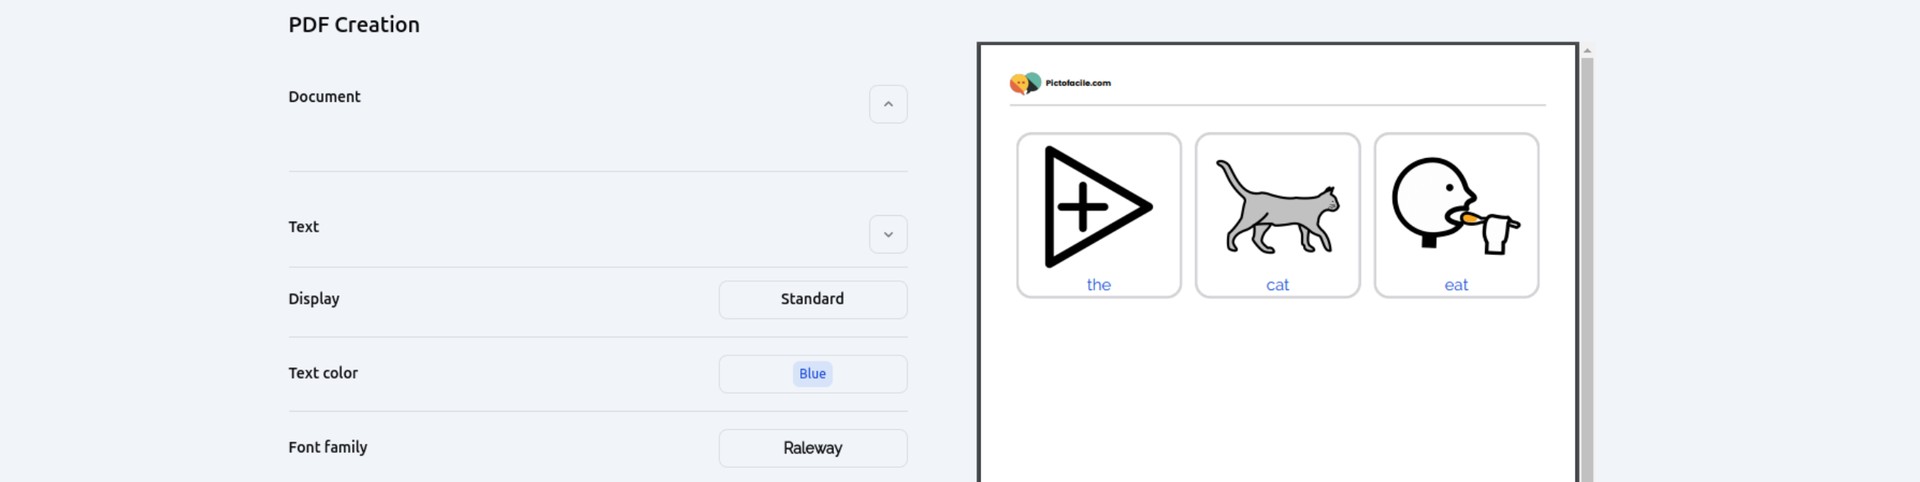Viewport: 1920px width, 482px height.
Task: Select the 'the' pictogram card
Action: pos(1099,215)
